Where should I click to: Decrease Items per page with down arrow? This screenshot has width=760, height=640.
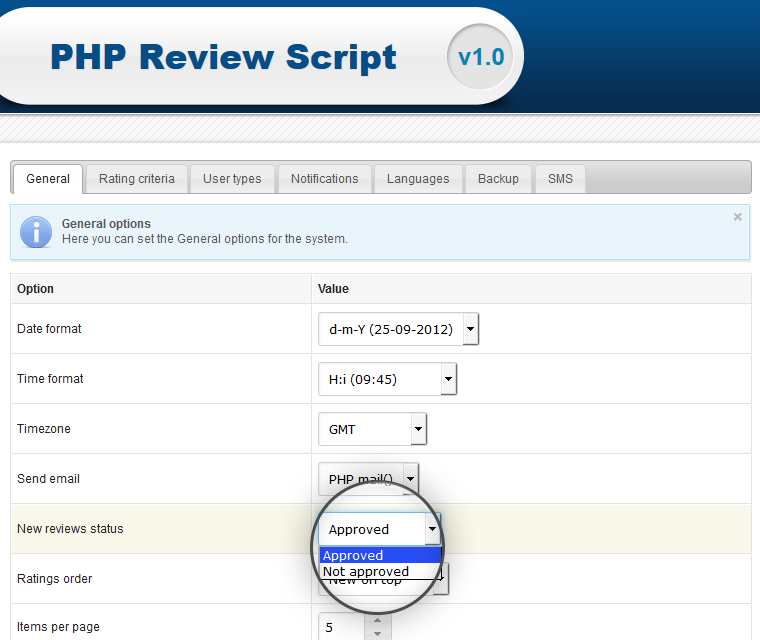(x=378, y=633)
